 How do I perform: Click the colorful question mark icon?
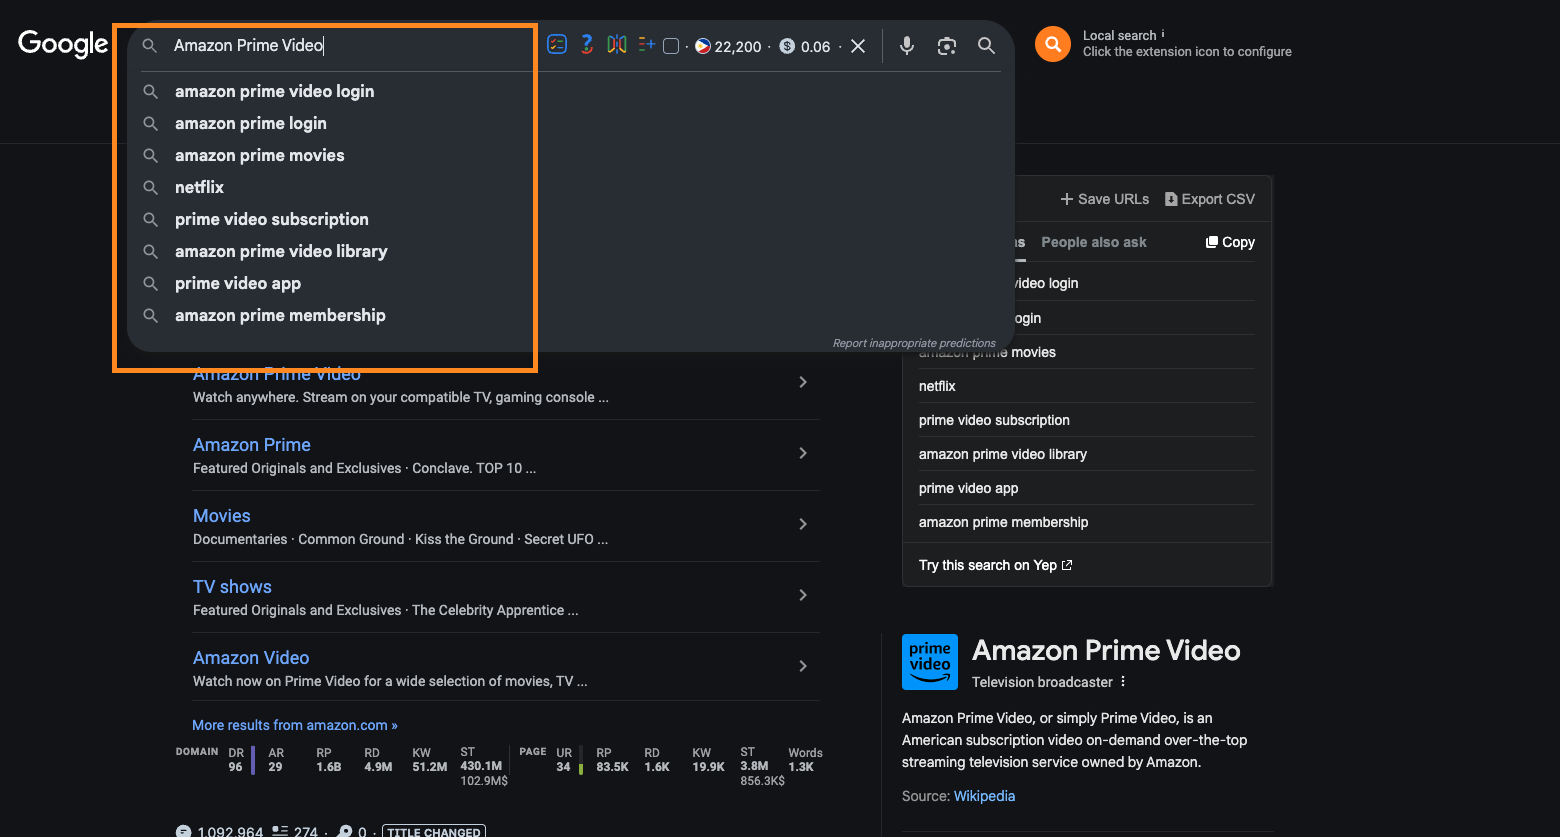click(x=587, y=45)
